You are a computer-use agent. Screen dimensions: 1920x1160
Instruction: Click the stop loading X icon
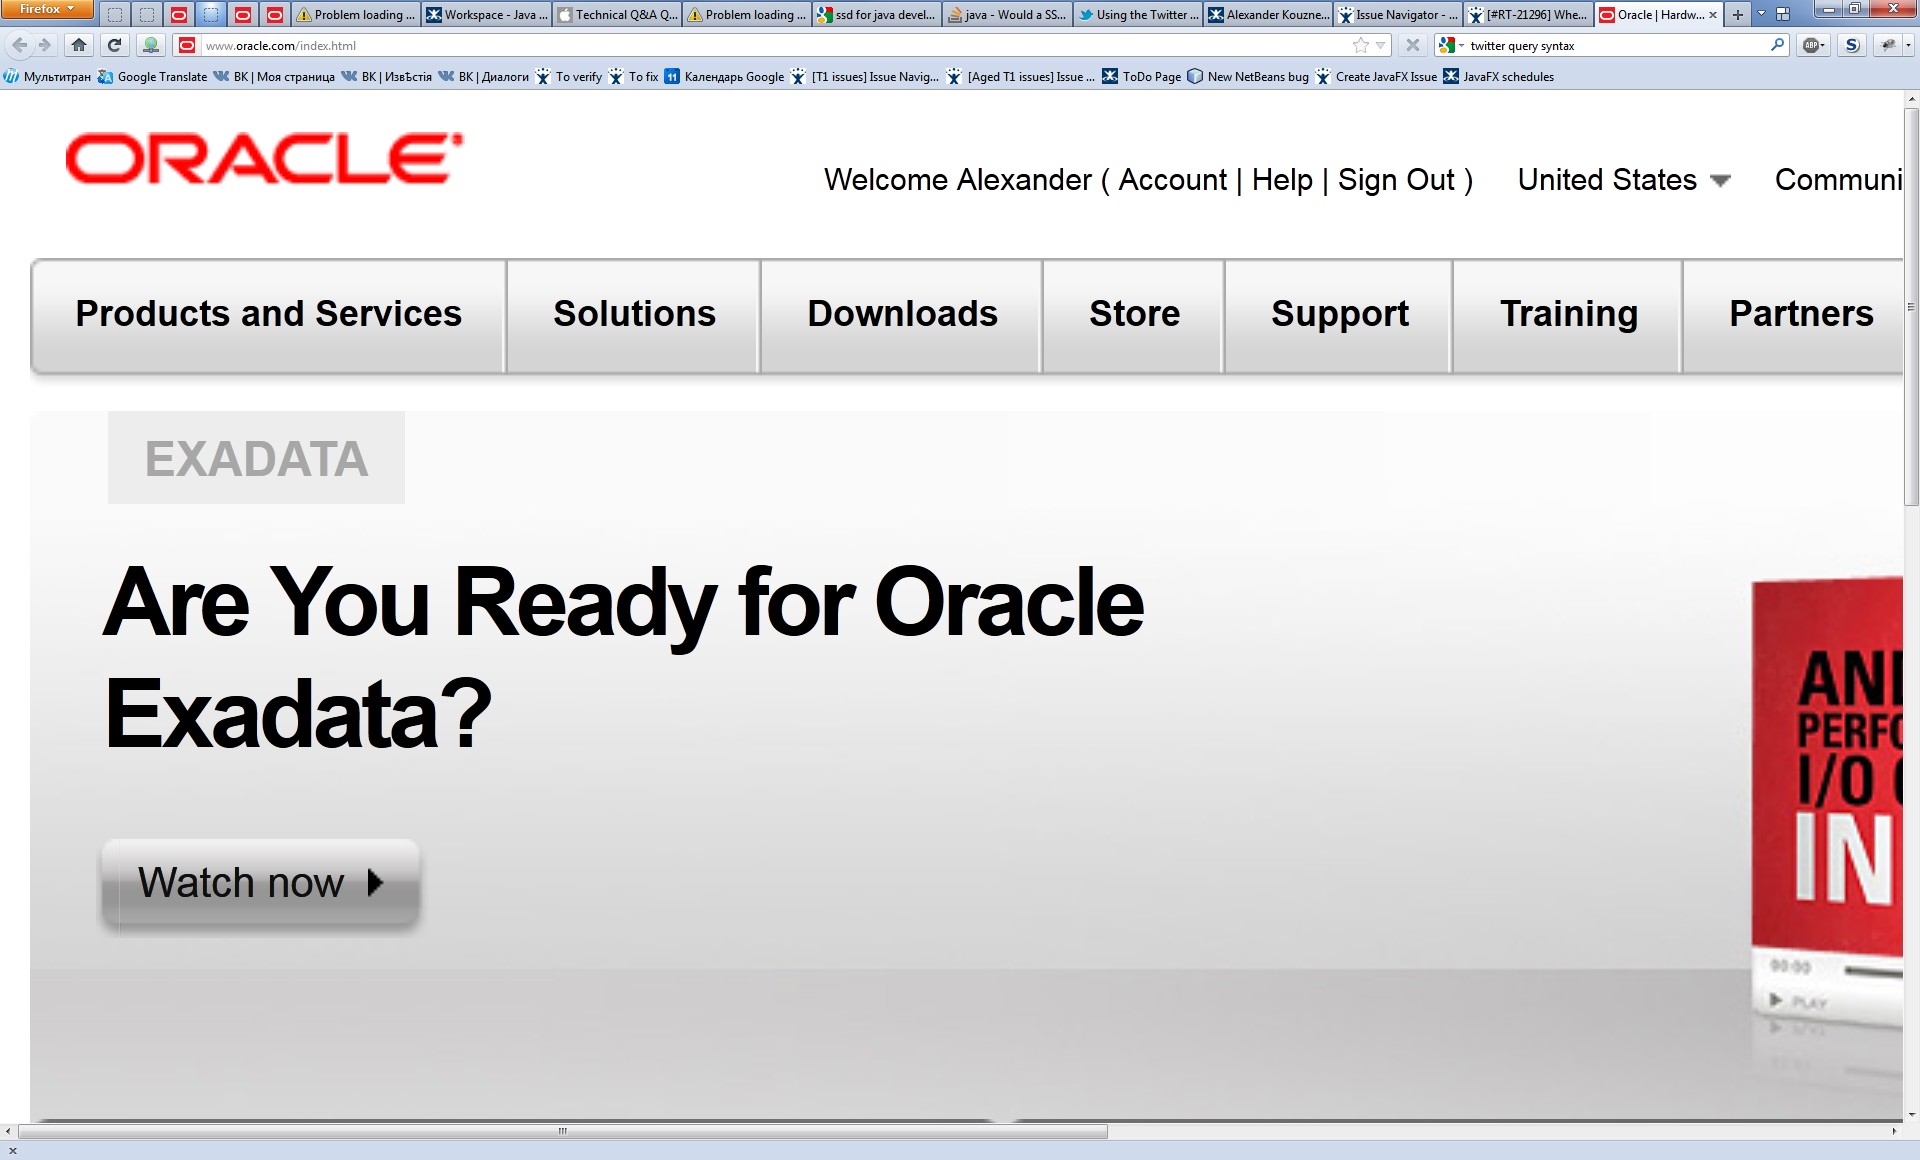(x=1412, y=45)
